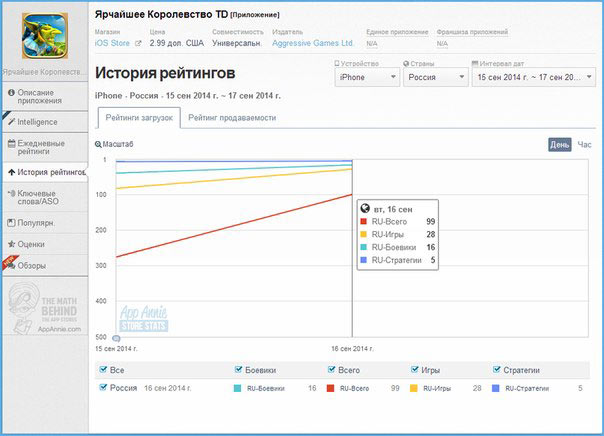Open the Устройство iPhone dropdown
Viewport: 604px width, 436px height.
367,77
